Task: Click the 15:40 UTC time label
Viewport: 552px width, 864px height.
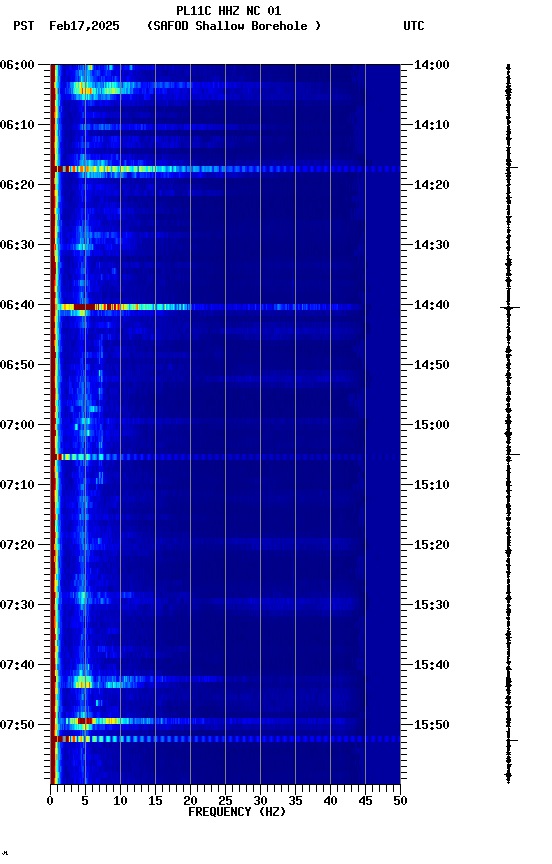Action: [432, 666]
